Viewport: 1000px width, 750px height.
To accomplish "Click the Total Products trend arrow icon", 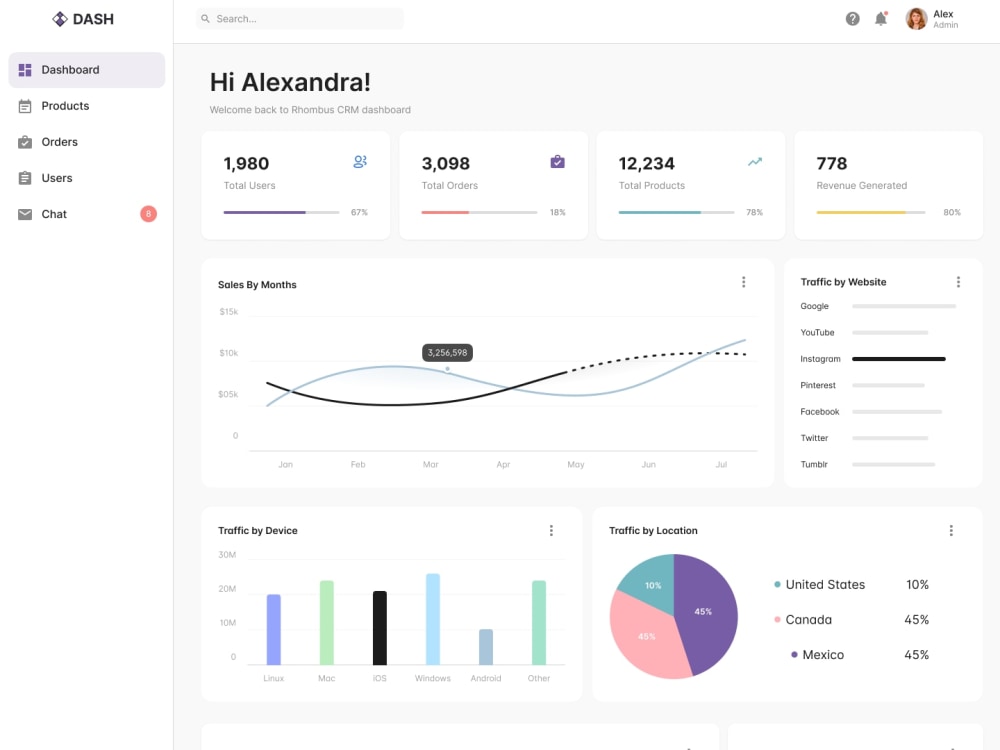I will click(755, 162).
